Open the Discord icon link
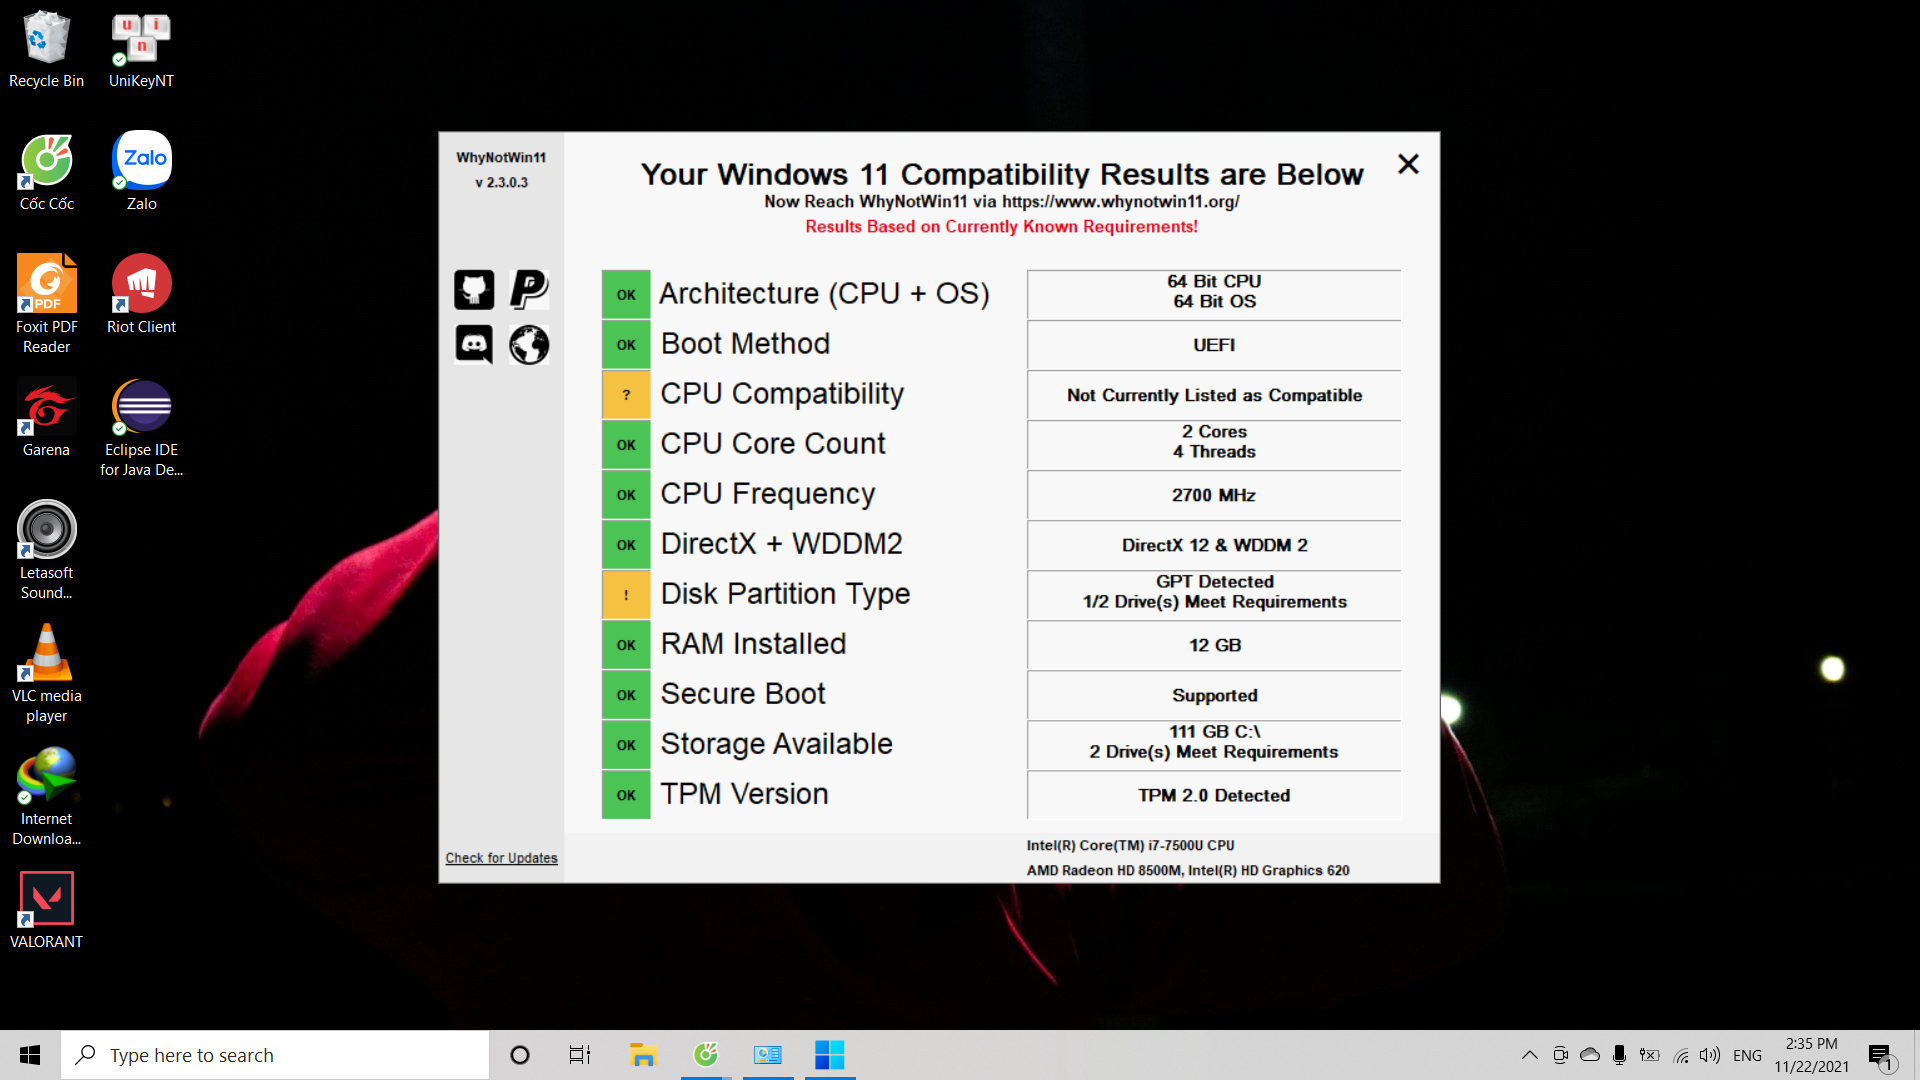1920x1080 pixels. [x=474, y=345]
